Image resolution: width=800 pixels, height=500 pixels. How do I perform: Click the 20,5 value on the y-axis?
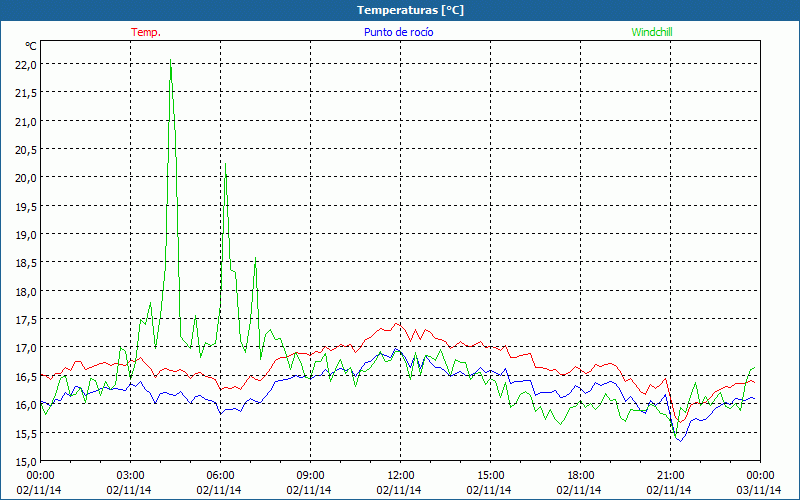pos(26,149)
